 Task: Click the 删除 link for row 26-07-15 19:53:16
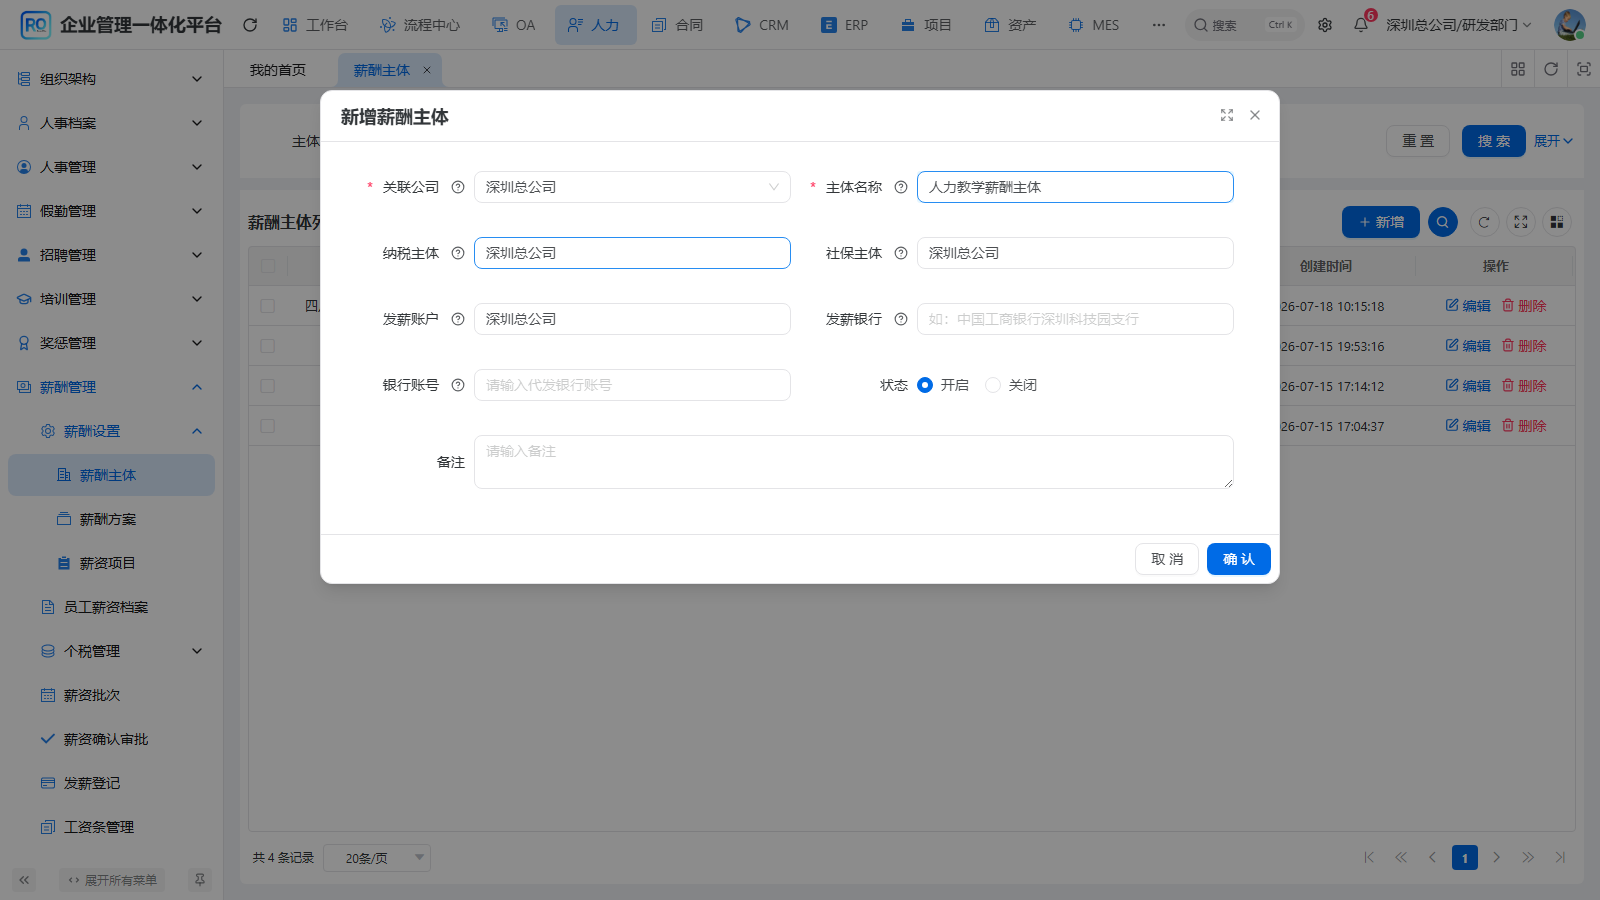point(1524,346)
